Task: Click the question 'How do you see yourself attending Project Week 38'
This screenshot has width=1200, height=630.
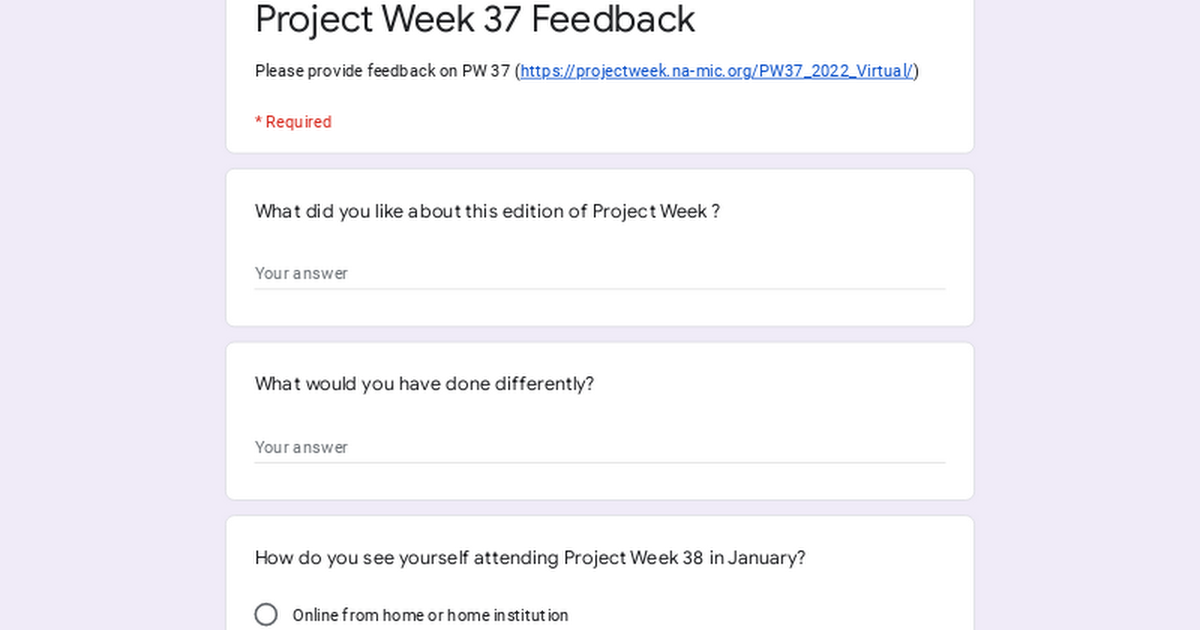Action: 530,558
